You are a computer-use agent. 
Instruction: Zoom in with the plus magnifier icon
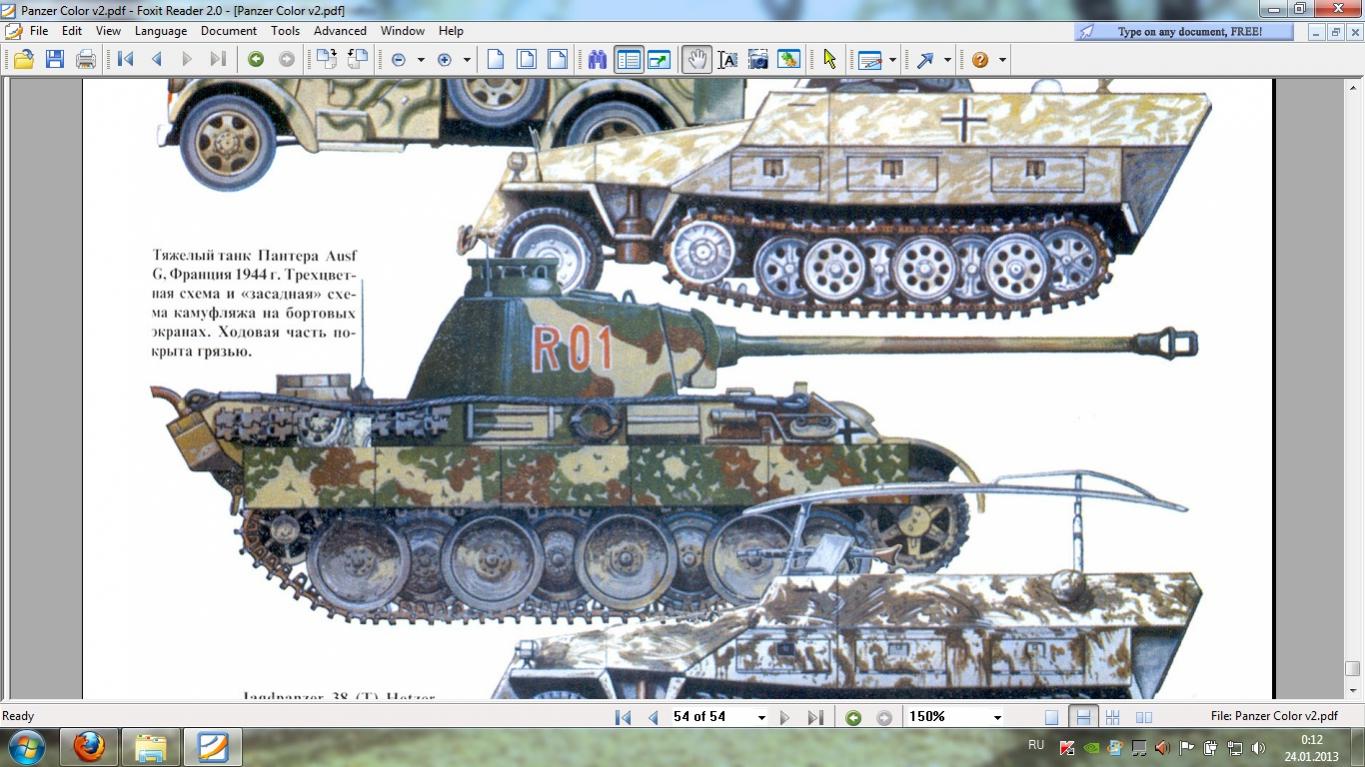coord(445,59)
